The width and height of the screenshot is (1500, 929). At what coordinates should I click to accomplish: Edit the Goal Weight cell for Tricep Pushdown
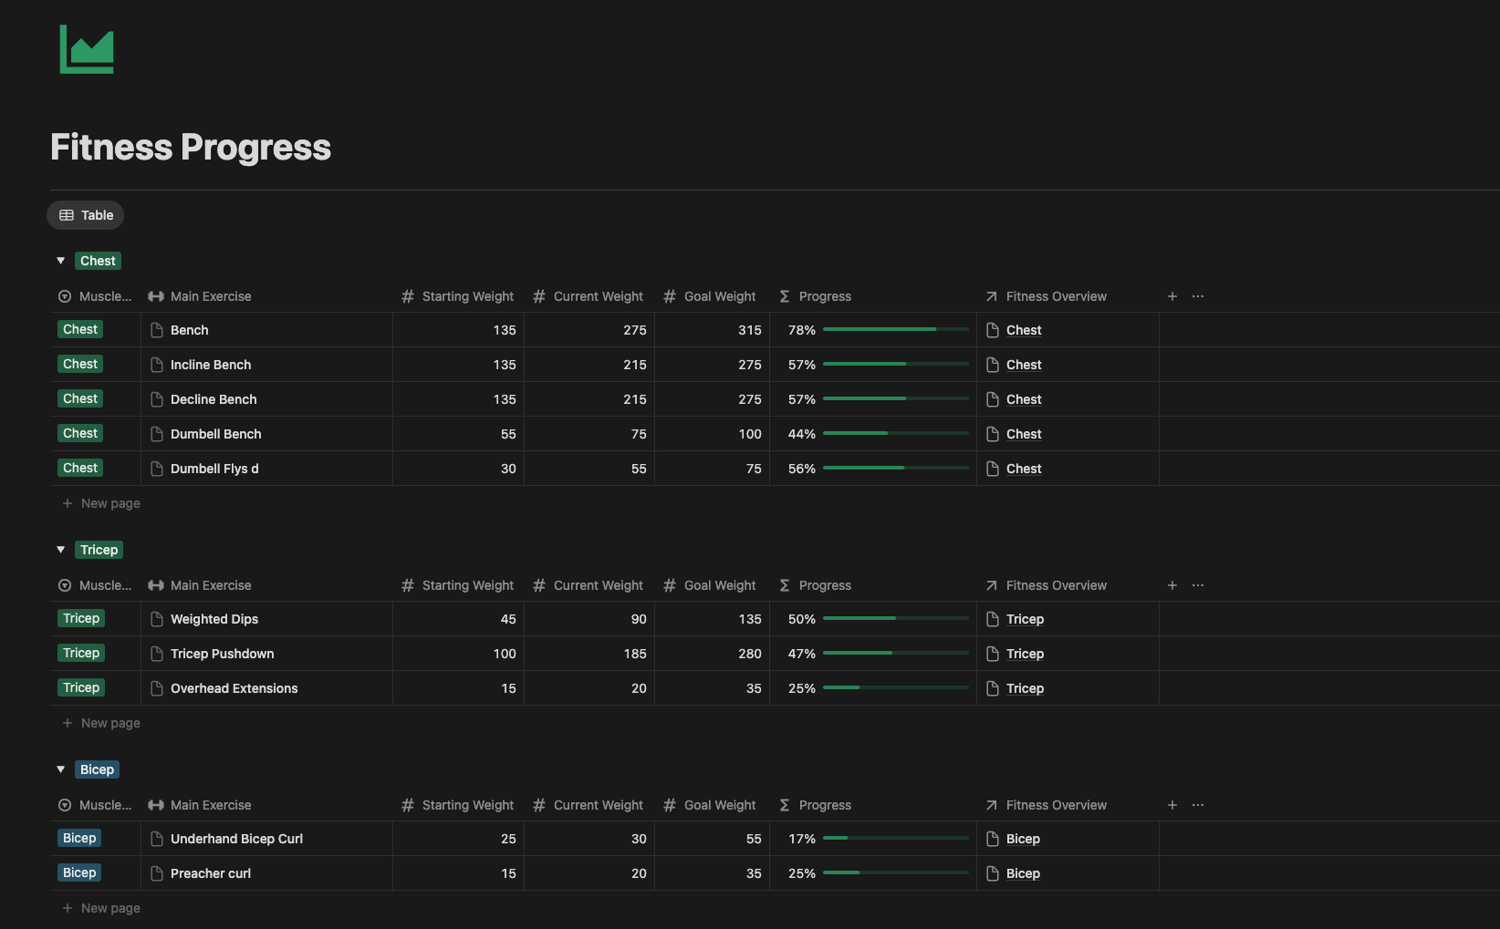click(x=712, y=654)
